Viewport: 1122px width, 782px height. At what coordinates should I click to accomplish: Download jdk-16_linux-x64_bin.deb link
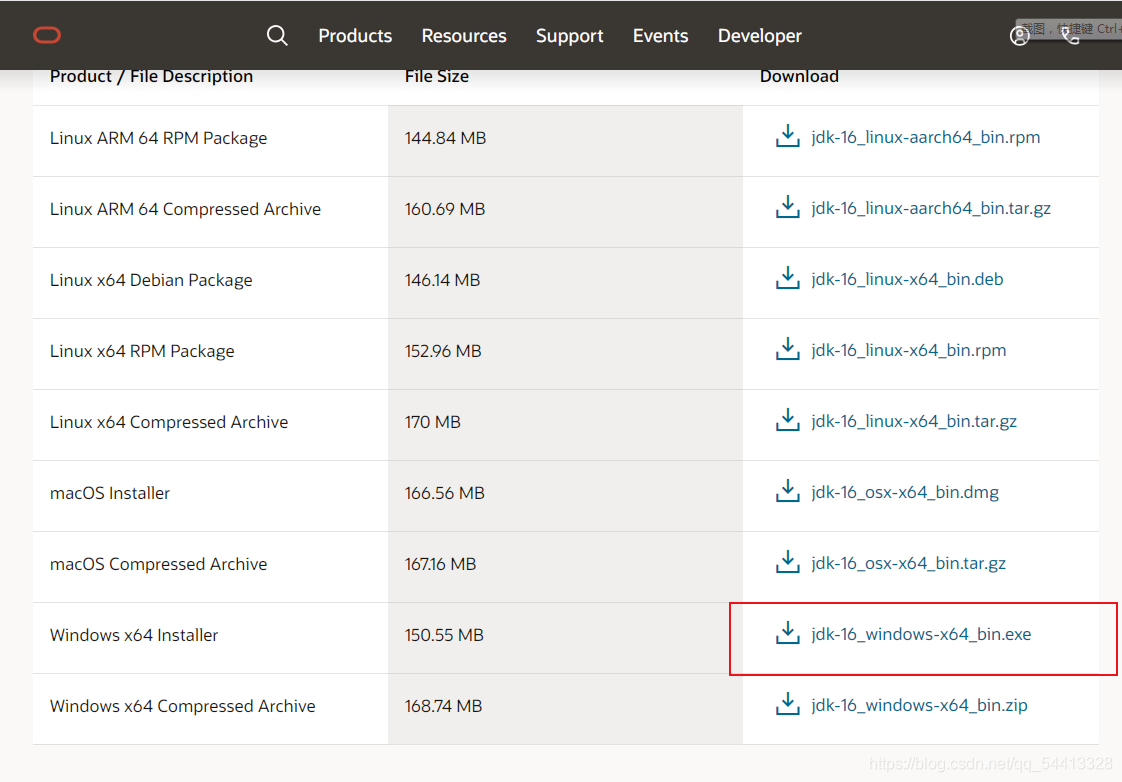coord(907,279)
